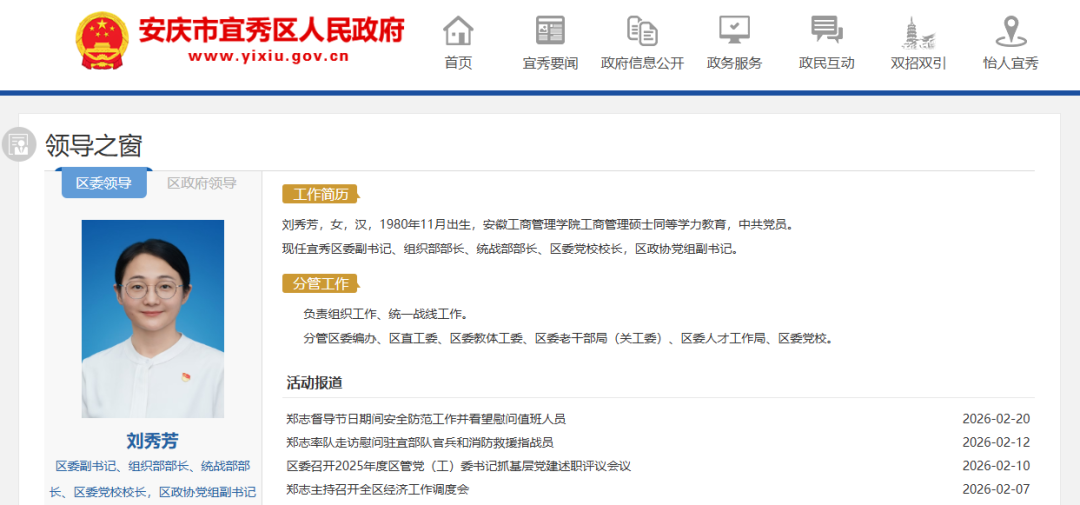
Task: Click the www.yixiu.gov.cn address text
Action: click(268, 57)
